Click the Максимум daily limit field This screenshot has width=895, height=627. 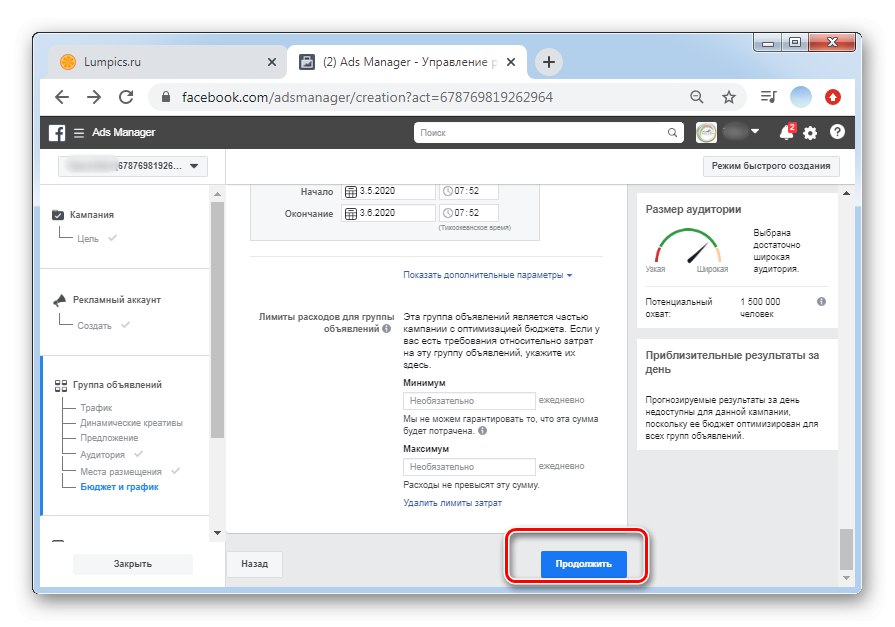pyautogui.click(x=469, y=467)
